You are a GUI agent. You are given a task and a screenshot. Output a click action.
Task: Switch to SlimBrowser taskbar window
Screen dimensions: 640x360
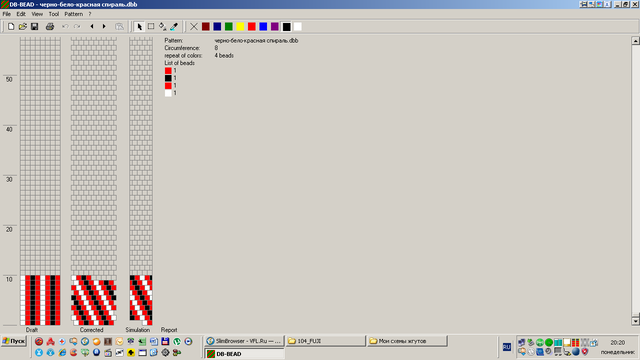pos(244,341)
